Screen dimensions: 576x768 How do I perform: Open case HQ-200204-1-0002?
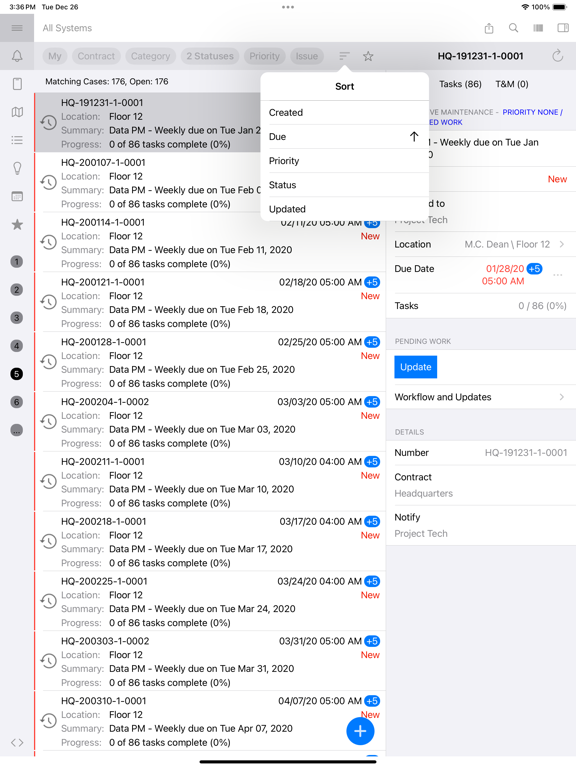(210, 422)
